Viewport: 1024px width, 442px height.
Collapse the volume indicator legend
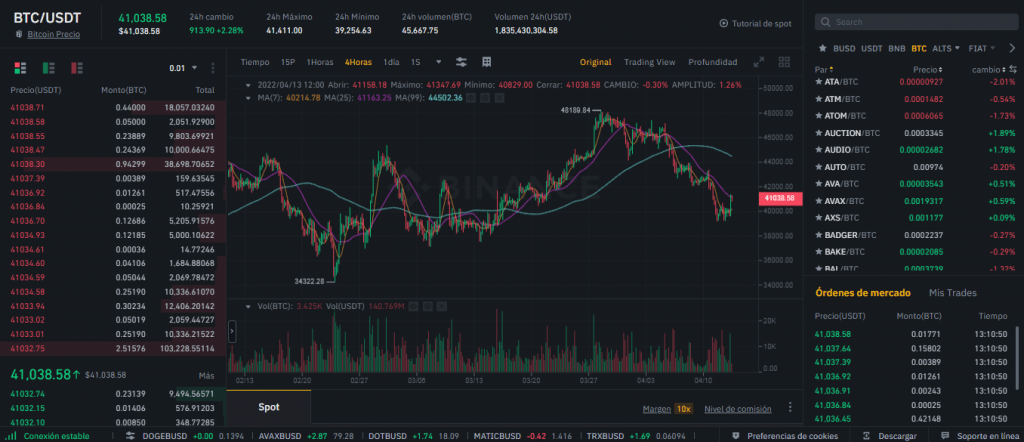[248, 306]
